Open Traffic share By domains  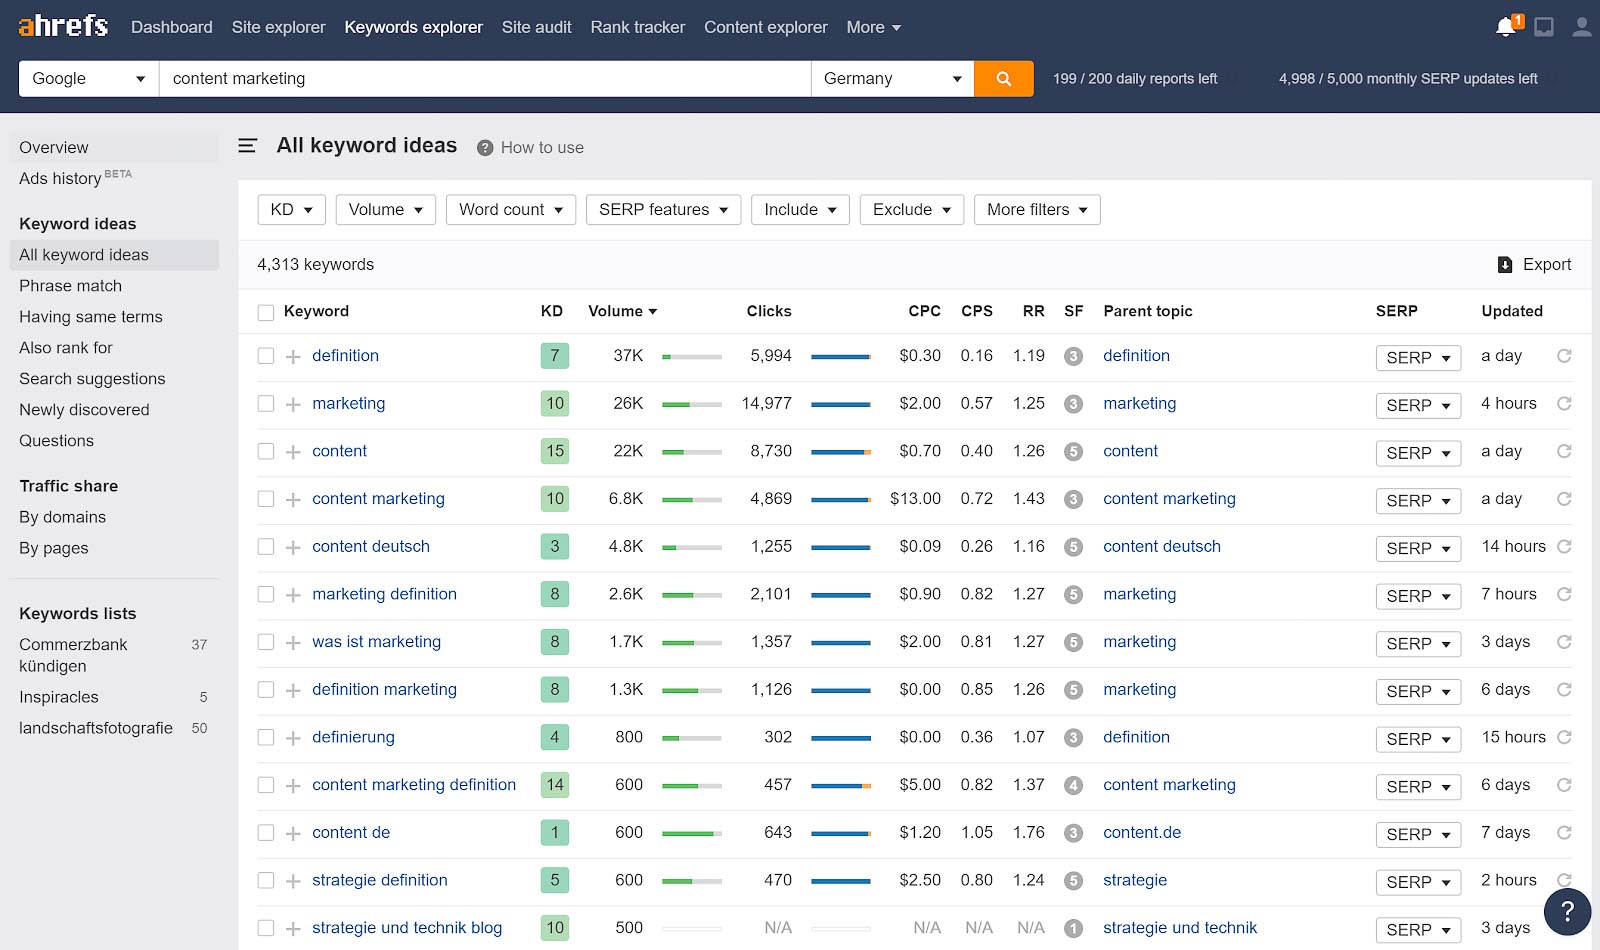63,517
